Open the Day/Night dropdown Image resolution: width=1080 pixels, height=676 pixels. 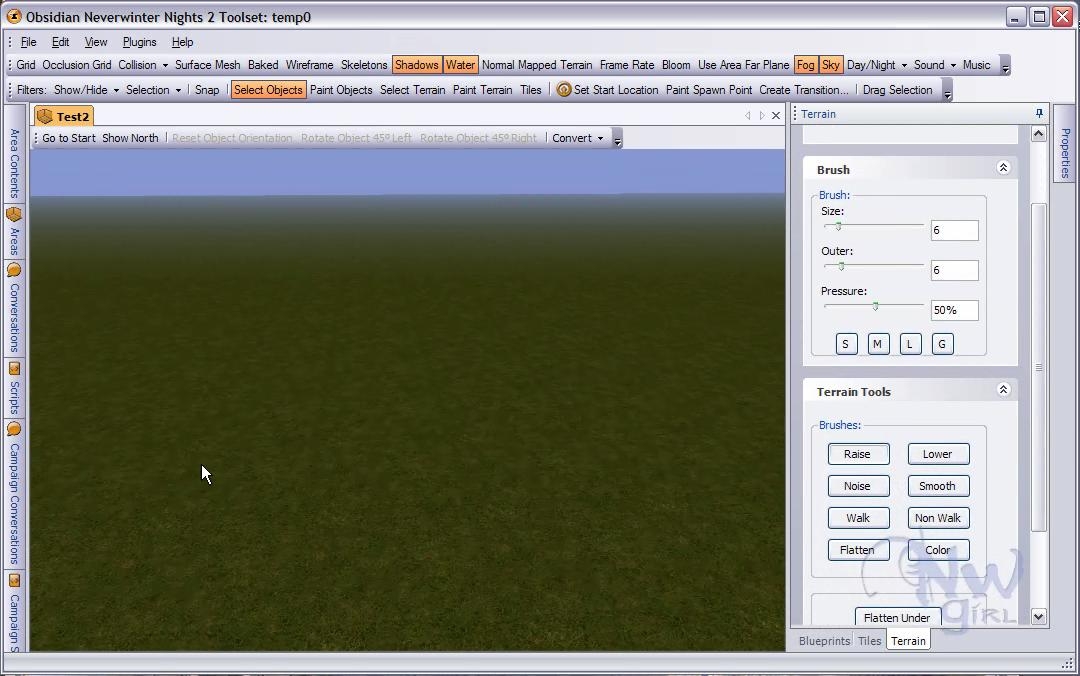click(x=877, y=65)
